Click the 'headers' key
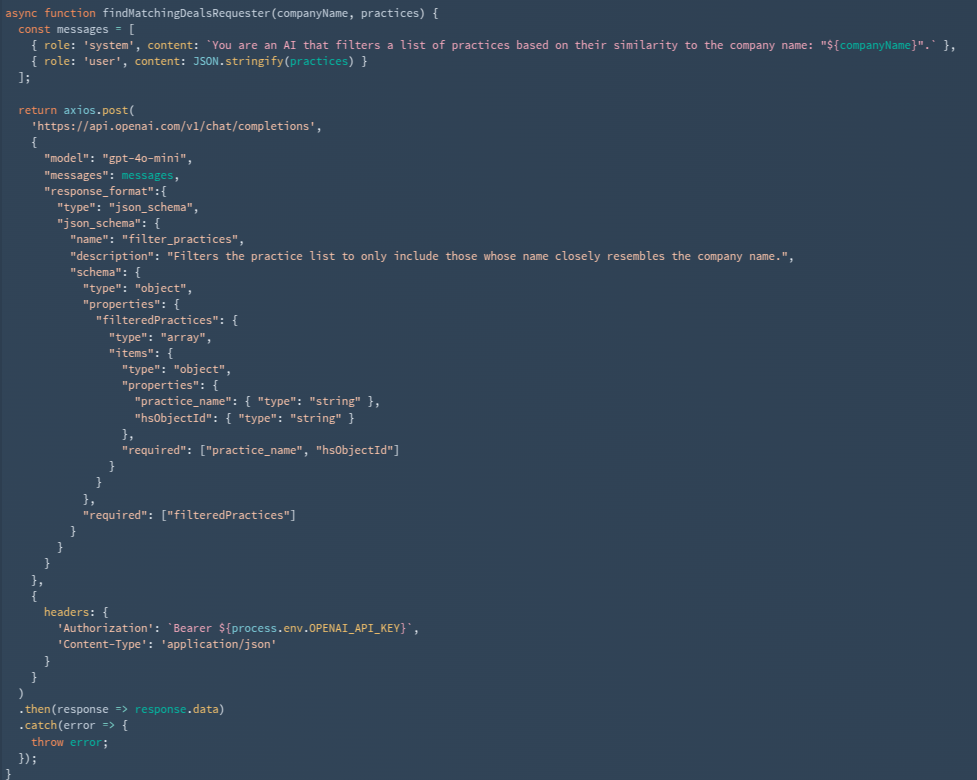 point(69,612)
